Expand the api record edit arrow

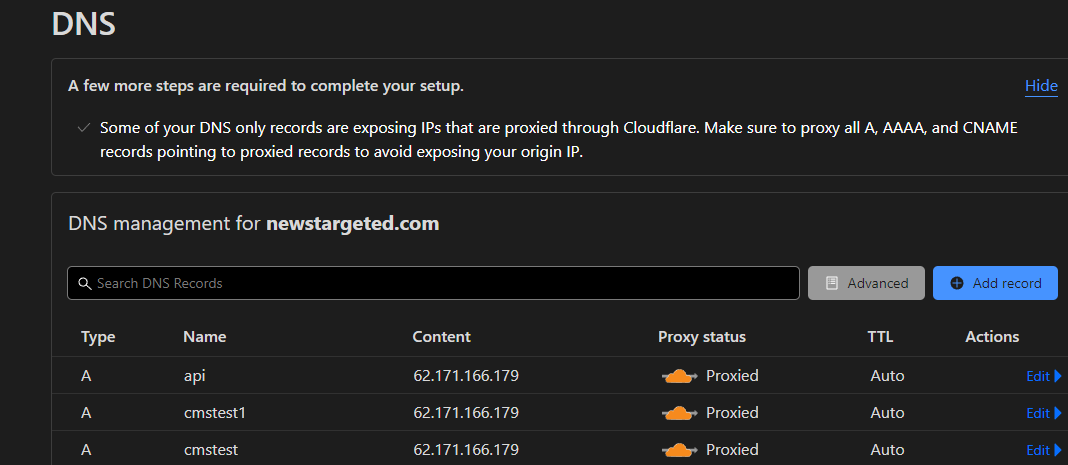(x=1058, y=376)
